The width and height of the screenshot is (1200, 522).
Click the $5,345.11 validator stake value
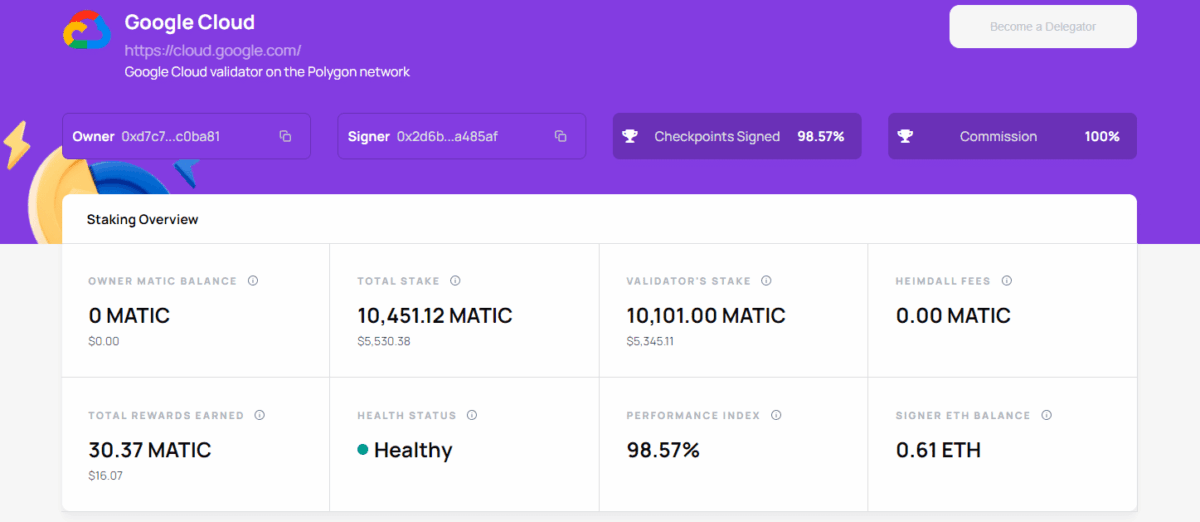652,341
